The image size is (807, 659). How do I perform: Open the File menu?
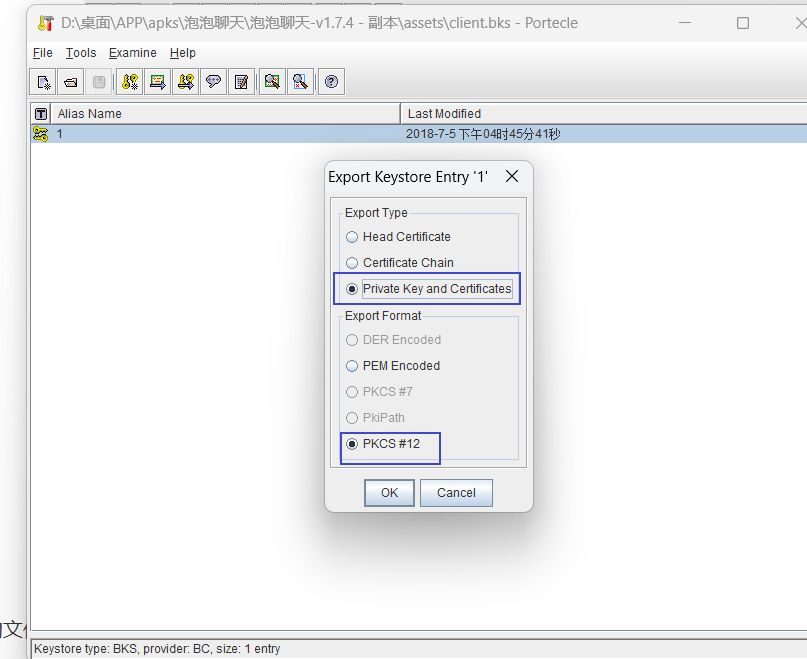point(43,53)
